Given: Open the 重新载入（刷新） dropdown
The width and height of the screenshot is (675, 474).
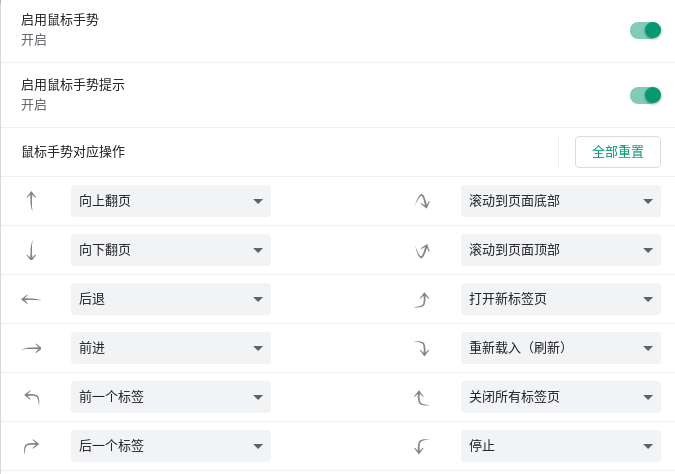Looking at the screenshot, I should pos(560,348).
